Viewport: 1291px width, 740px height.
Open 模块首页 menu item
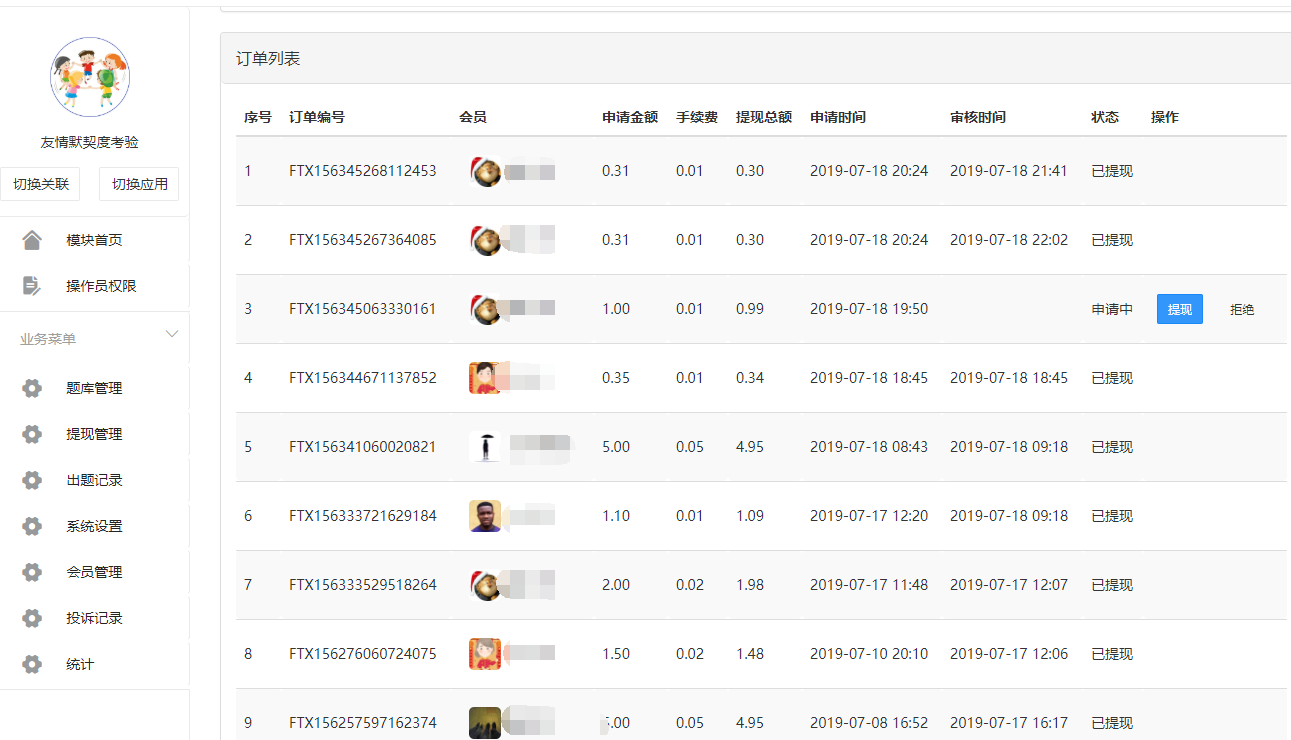[x=95, y=240]
